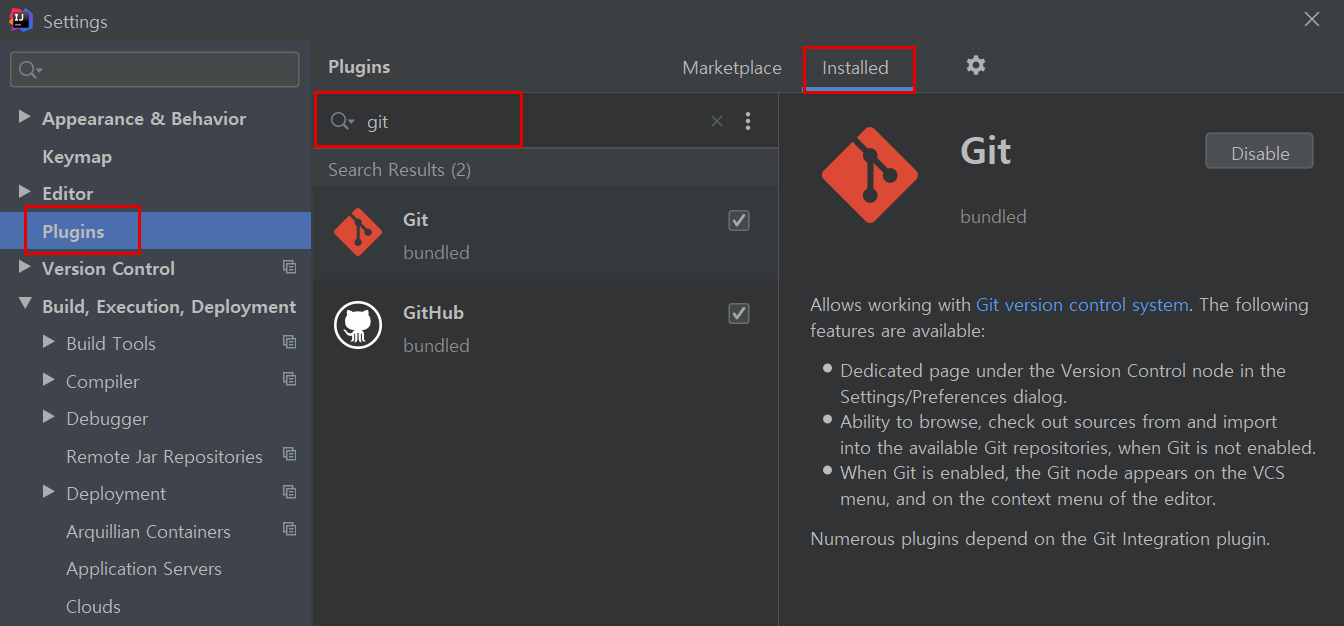Open Application Servers settings
The height and width of the screenshot is (626, 1344).
pyautogui.click(x=144, y=569)
